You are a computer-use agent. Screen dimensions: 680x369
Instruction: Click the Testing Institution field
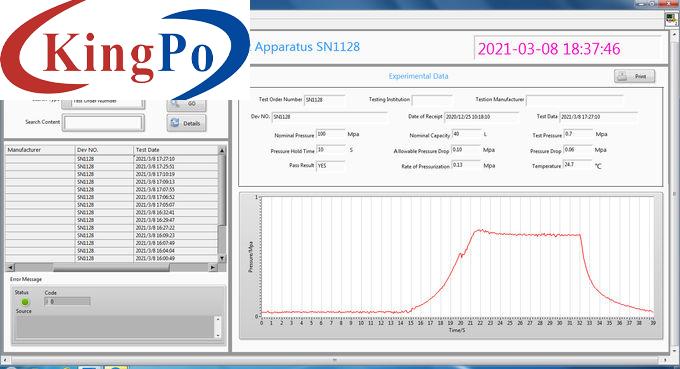pos(432,100)
